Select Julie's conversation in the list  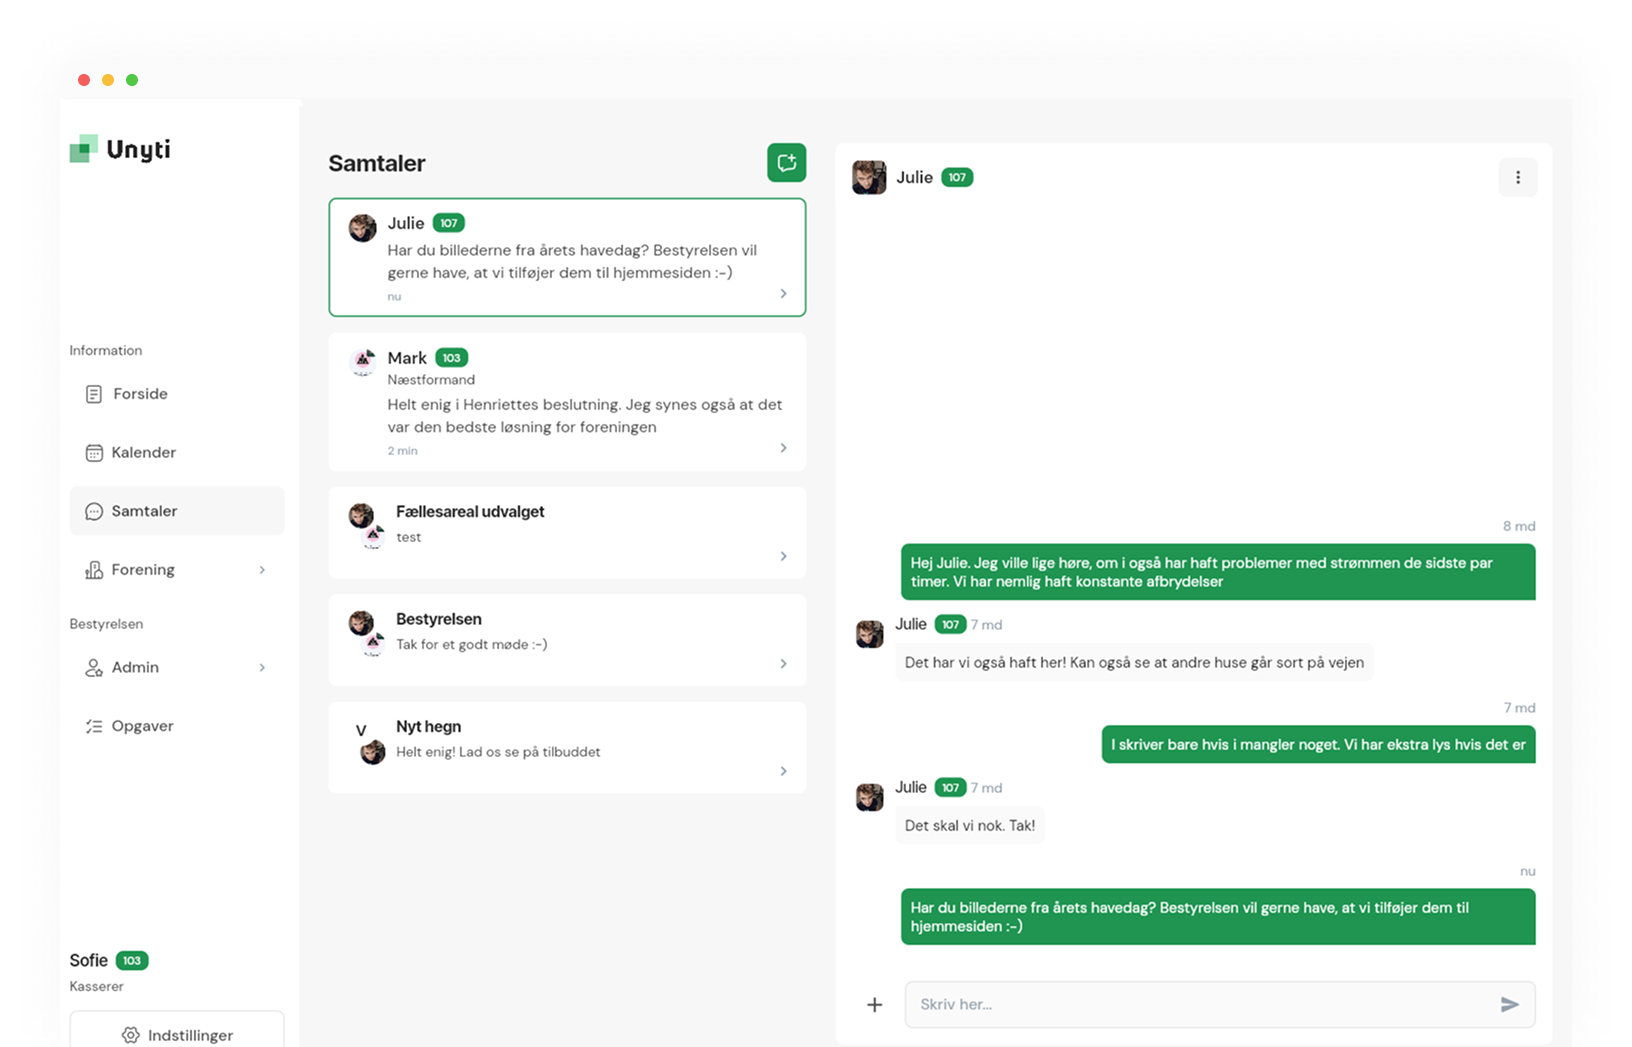pos(567,257)
